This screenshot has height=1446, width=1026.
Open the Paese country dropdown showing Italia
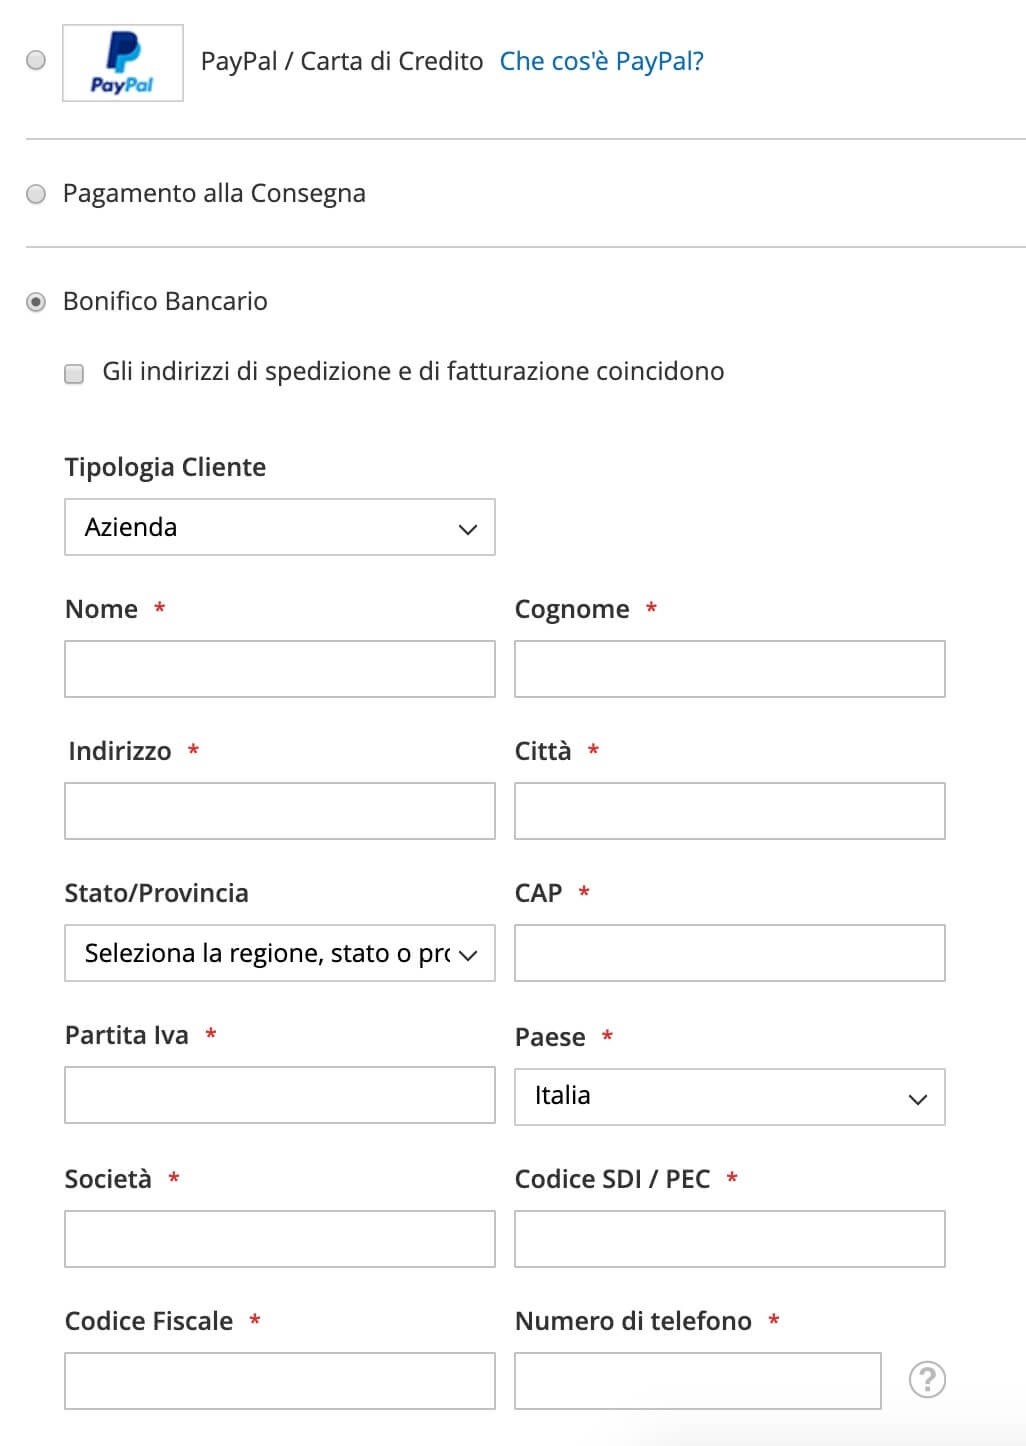[730, 1097]
